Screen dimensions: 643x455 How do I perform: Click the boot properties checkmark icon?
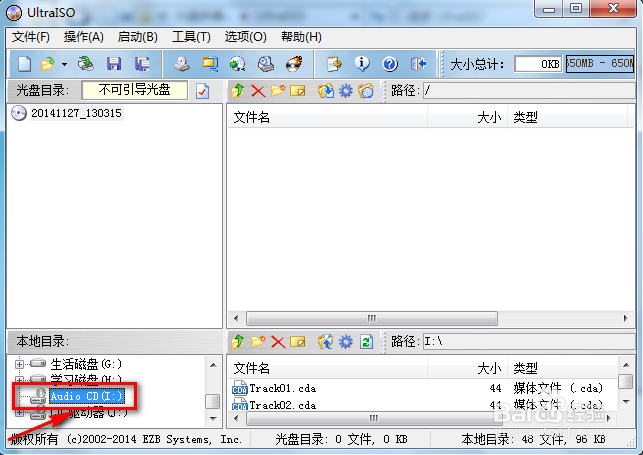click(202, 91)
